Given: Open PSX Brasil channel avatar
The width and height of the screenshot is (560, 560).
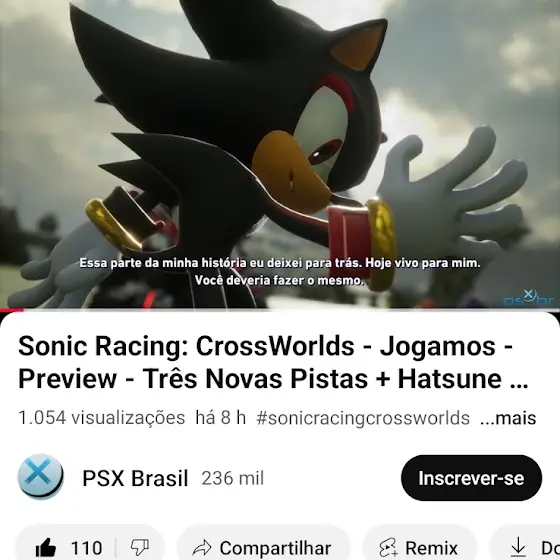Looking at the screenshot, I should pos(41,477).
